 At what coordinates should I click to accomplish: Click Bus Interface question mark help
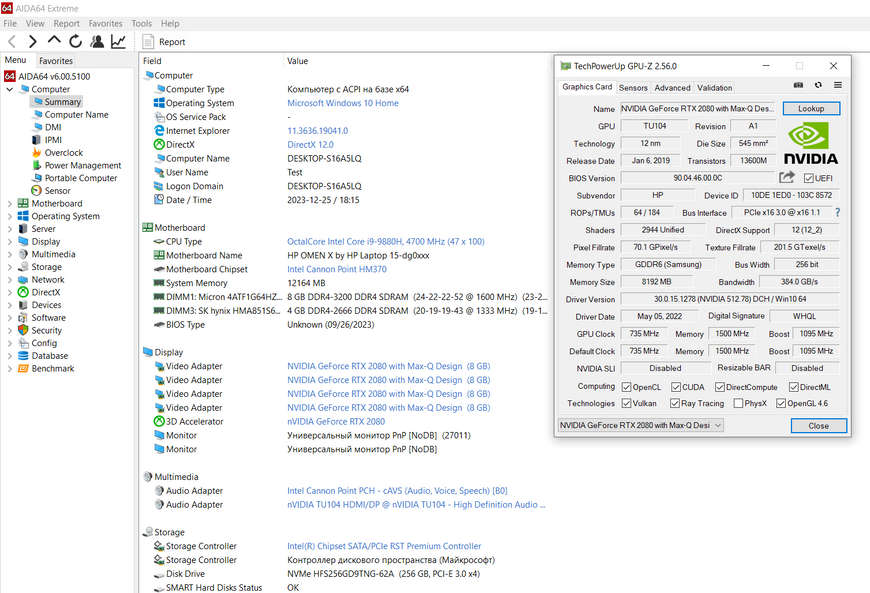click(837, 212)
